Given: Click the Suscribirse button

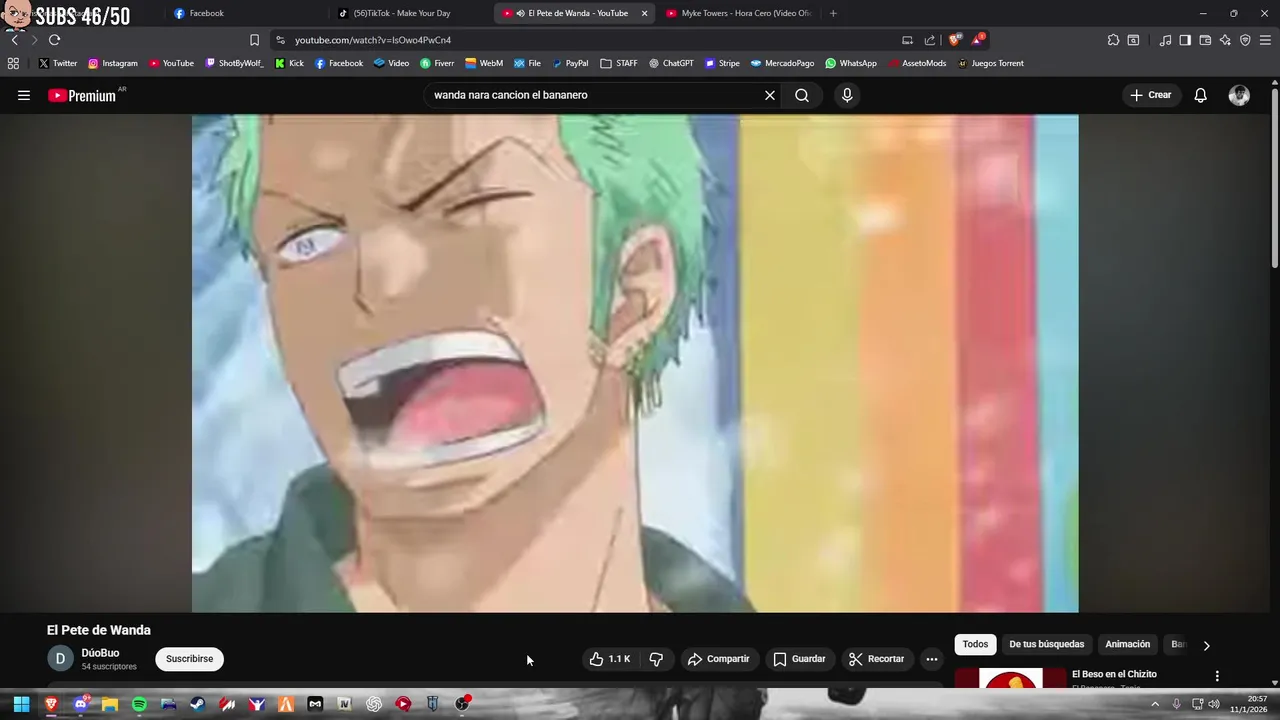Looking at the screenshot, I should point(190,659).
